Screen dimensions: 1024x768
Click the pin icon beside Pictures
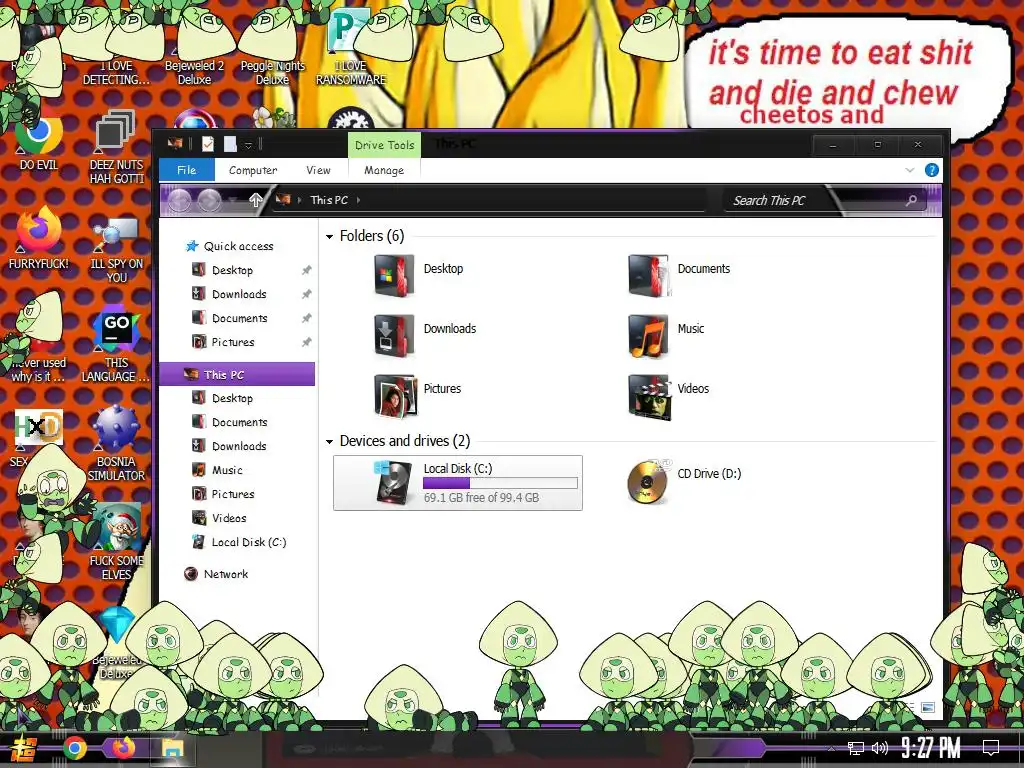pyautogui.click(x=306, y=342)
